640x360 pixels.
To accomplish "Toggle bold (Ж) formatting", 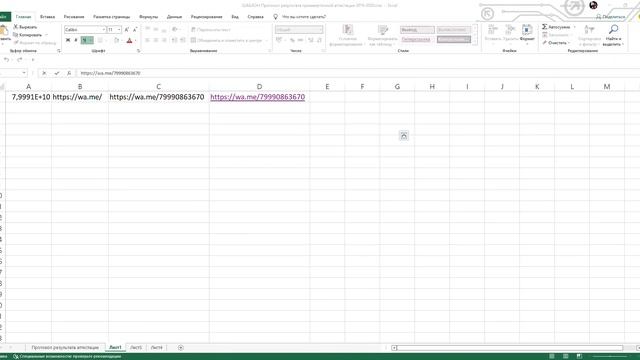I will point(68,40).
